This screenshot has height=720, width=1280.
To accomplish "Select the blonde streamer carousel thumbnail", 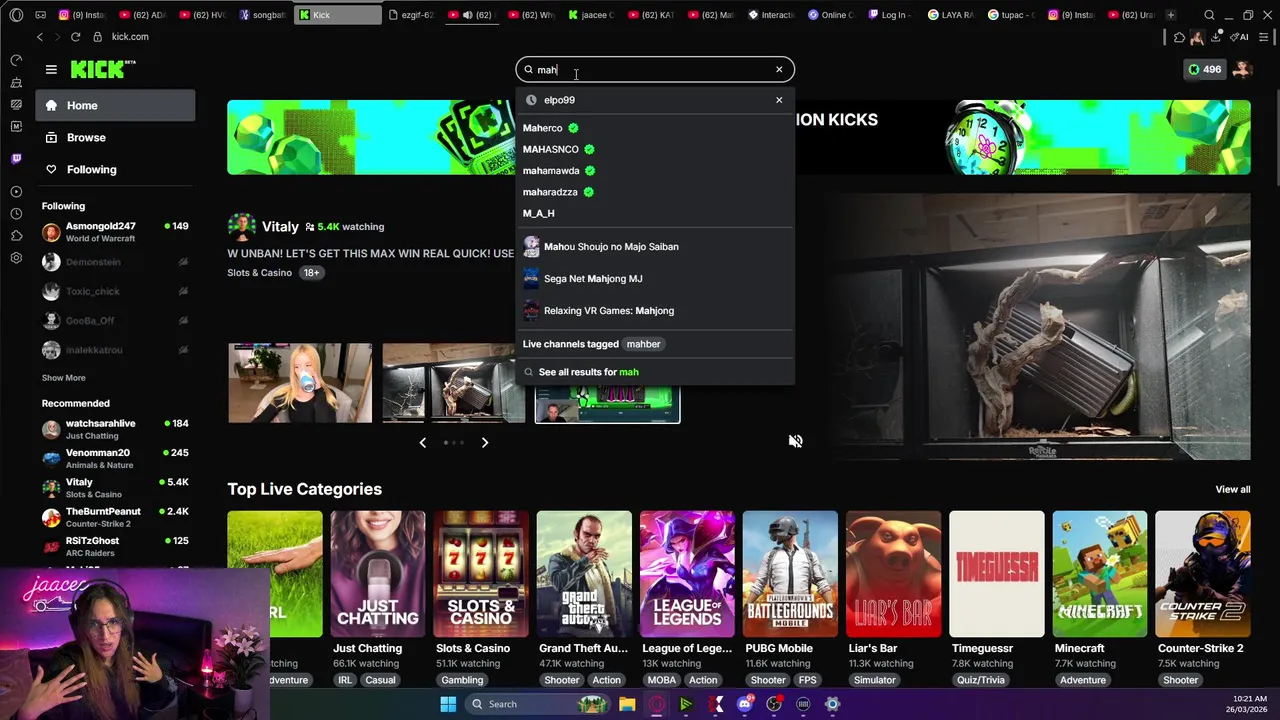I will pyautogui.click(x=300, y=383).
